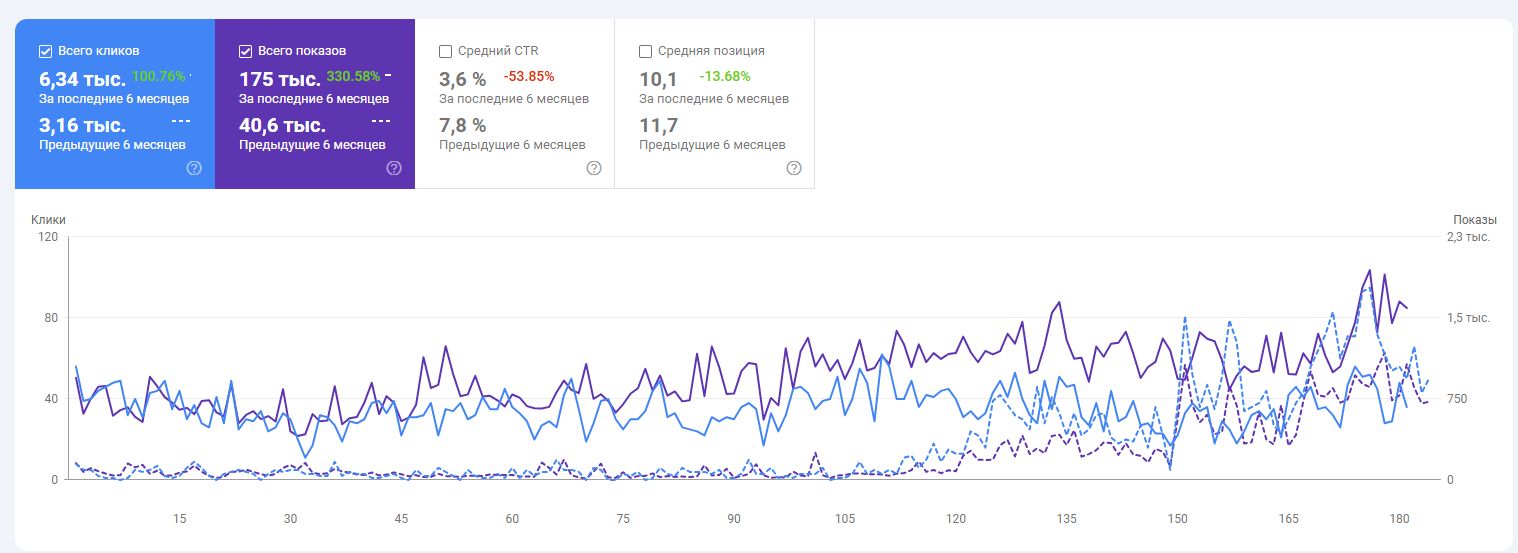This screenshot has width=1518, height=553.
Task: Open help icon in Средний CTR card
Action: tap(594, 168)
